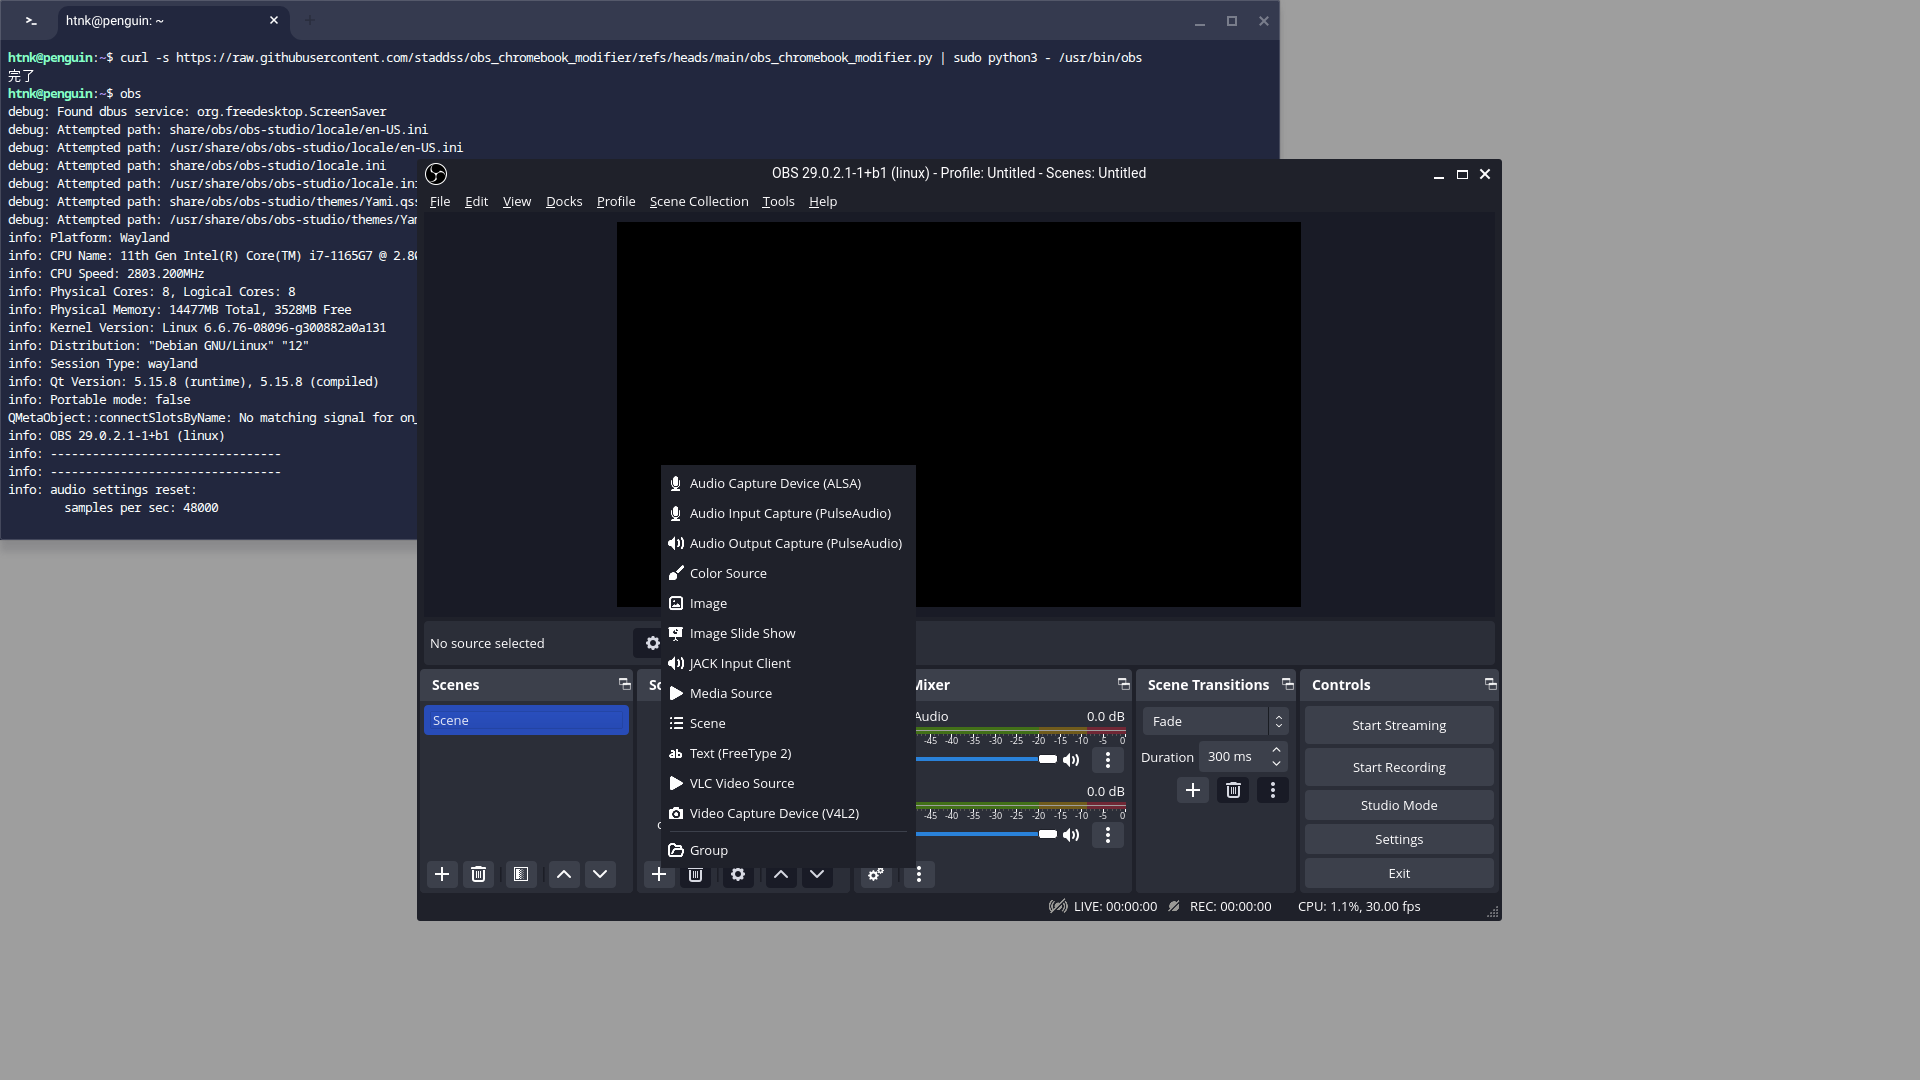Select the Scene entry in scenes list
Screen dimensions: 1920x1080
pos(526,720)
